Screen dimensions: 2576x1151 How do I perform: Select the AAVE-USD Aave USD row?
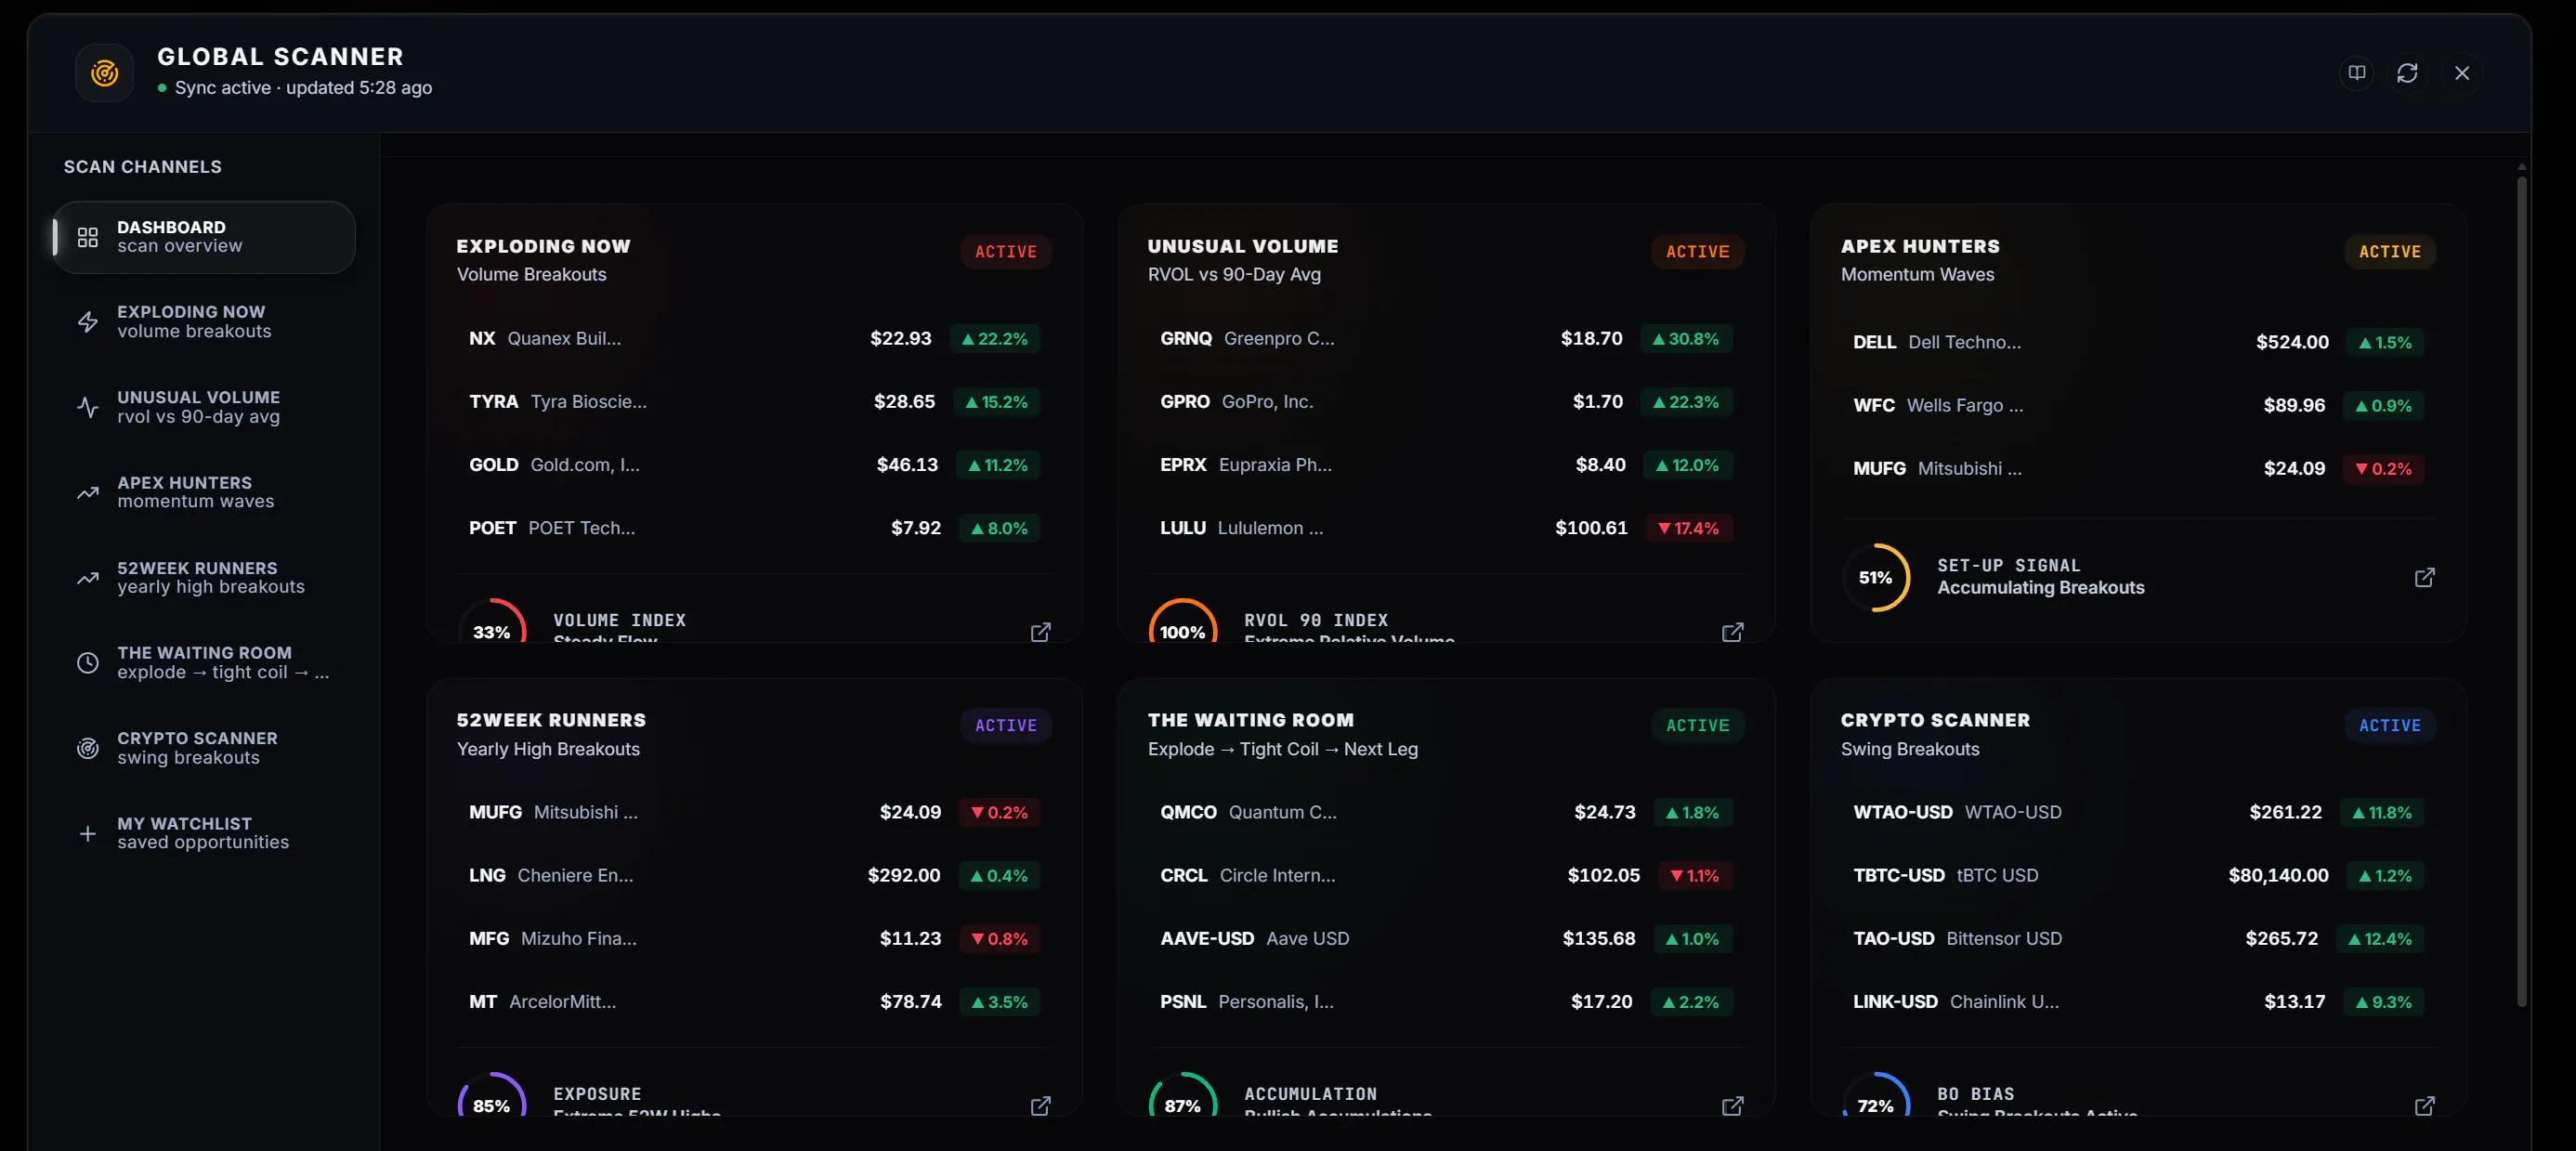pos(1446,939)
